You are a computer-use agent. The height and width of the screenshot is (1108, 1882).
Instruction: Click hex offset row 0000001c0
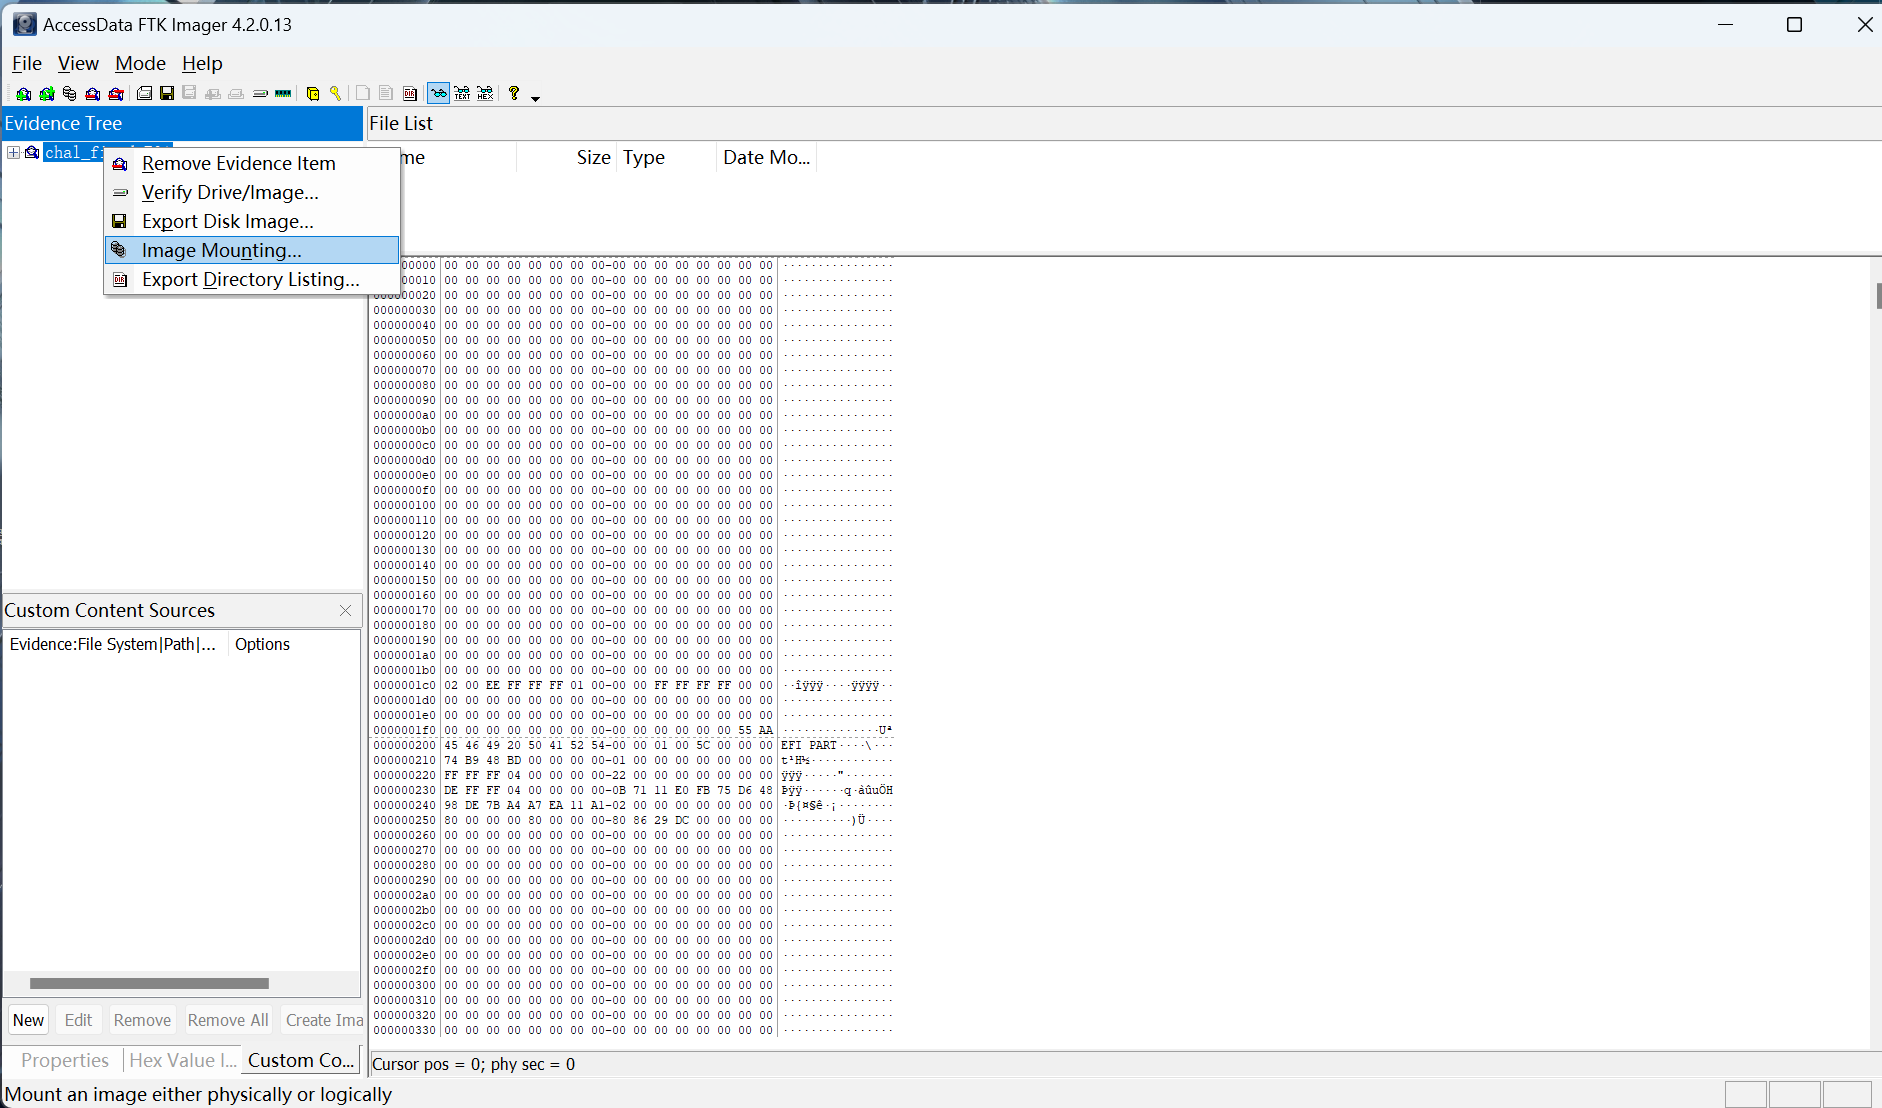tap(405, 685)
